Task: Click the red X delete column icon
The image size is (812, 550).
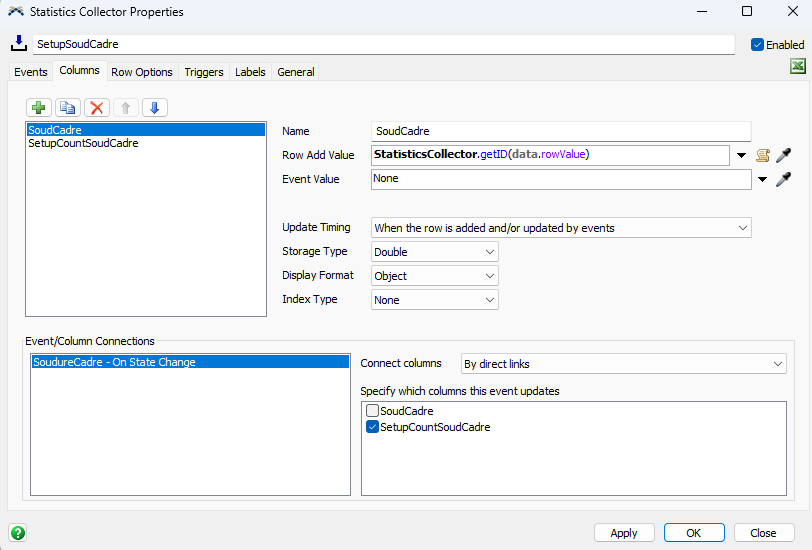Action: click(97, 108)
